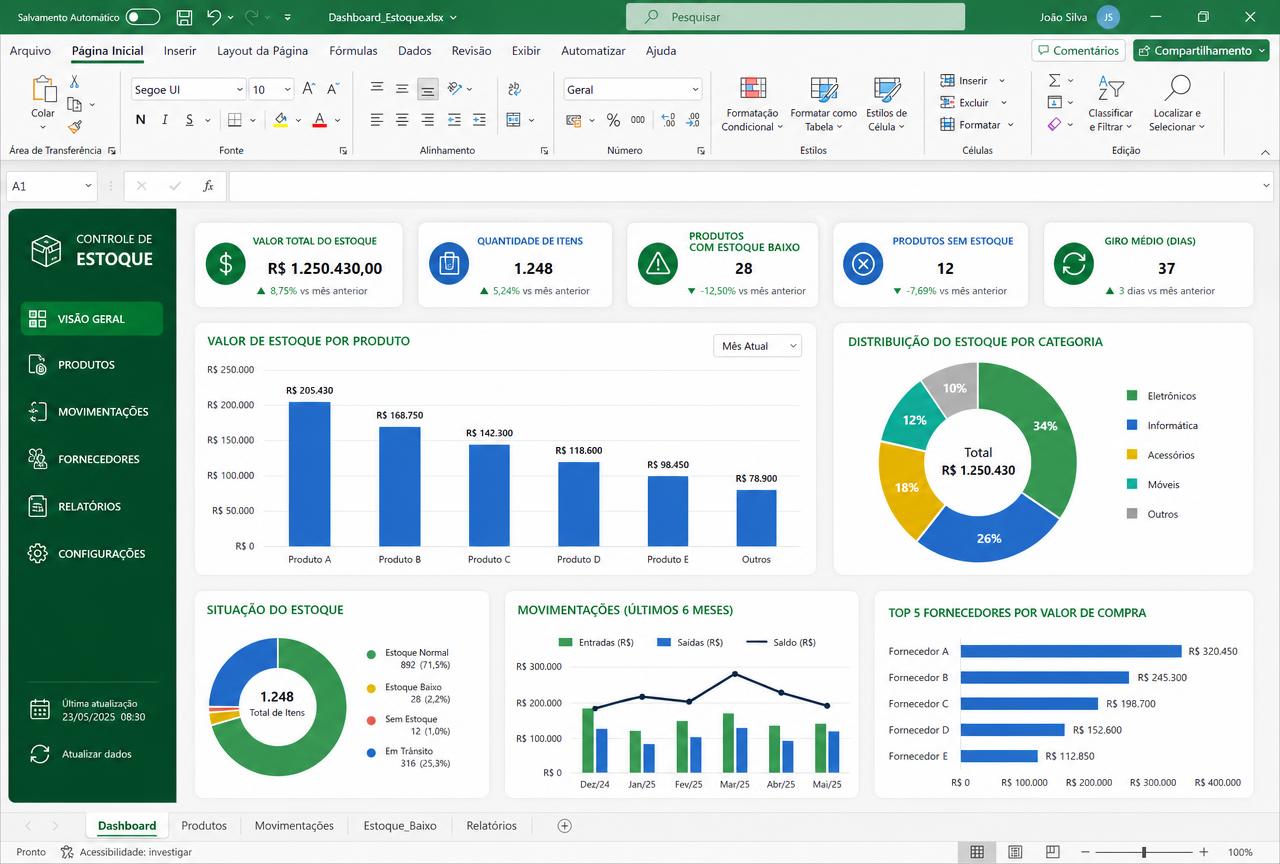Image resolution: width=1280 pixels, height=864 pixels.
Task: Click the Pesquisar search box
Action: (796, 17)
